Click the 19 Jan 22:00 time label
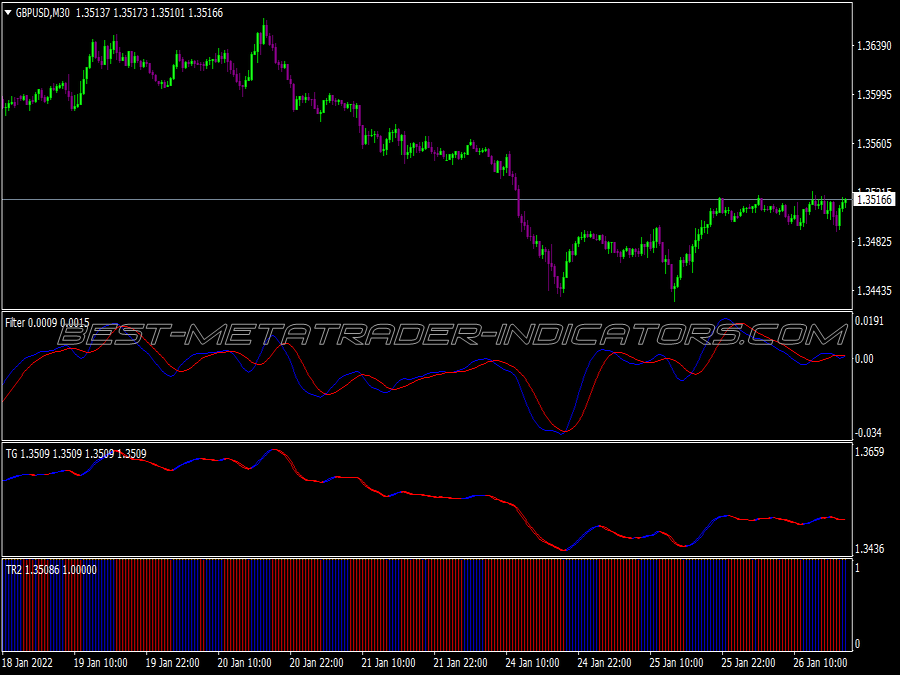The image size is (900, 675). (172, 663)
